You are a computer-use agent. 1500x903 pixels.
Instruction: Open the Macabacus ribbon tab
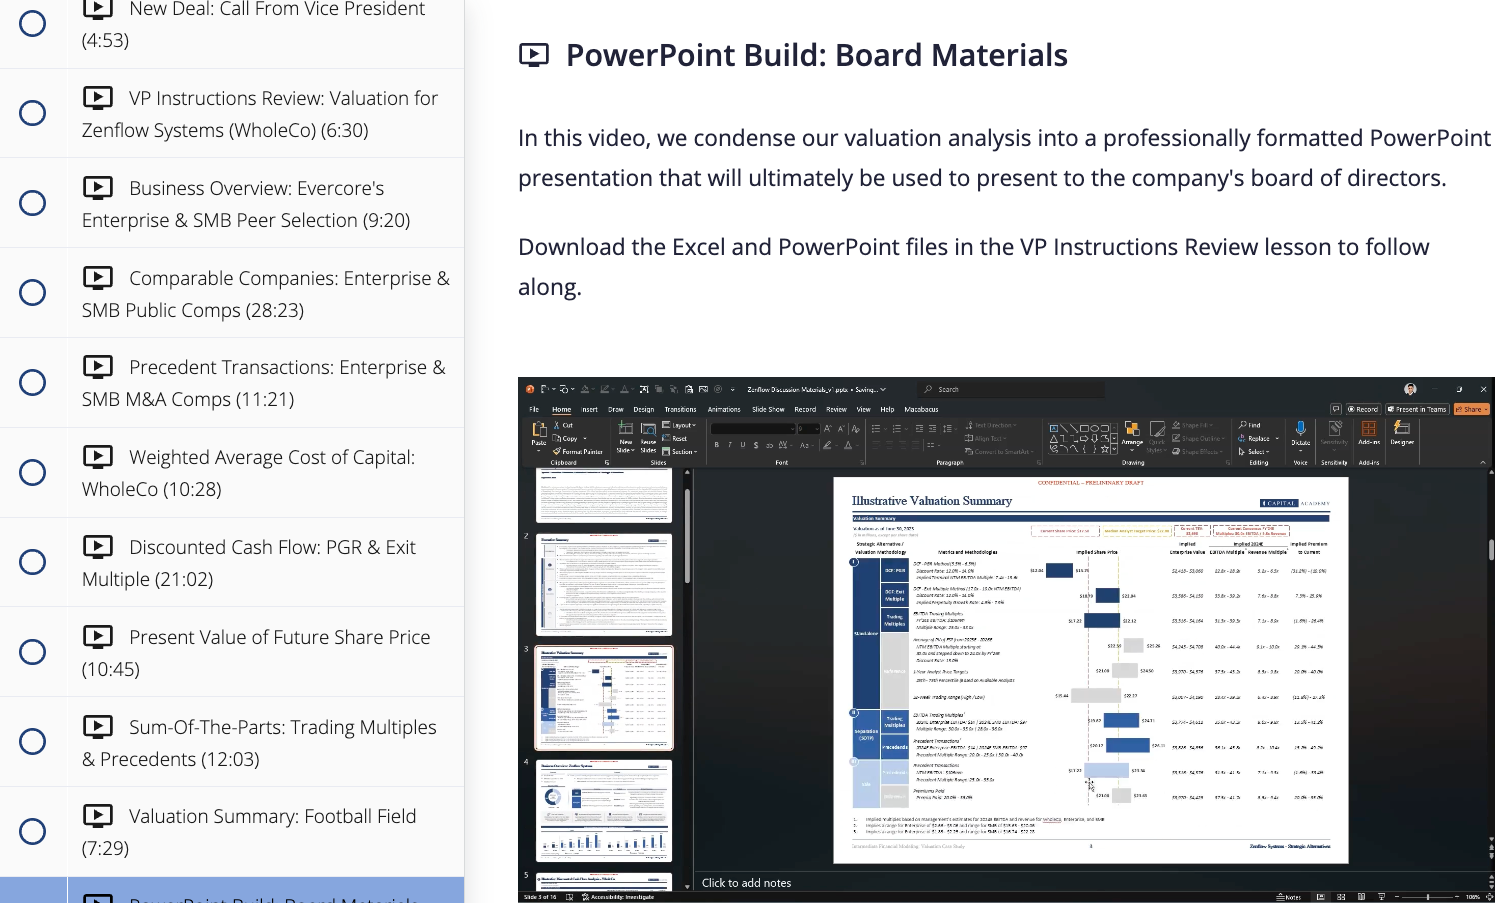921,409
